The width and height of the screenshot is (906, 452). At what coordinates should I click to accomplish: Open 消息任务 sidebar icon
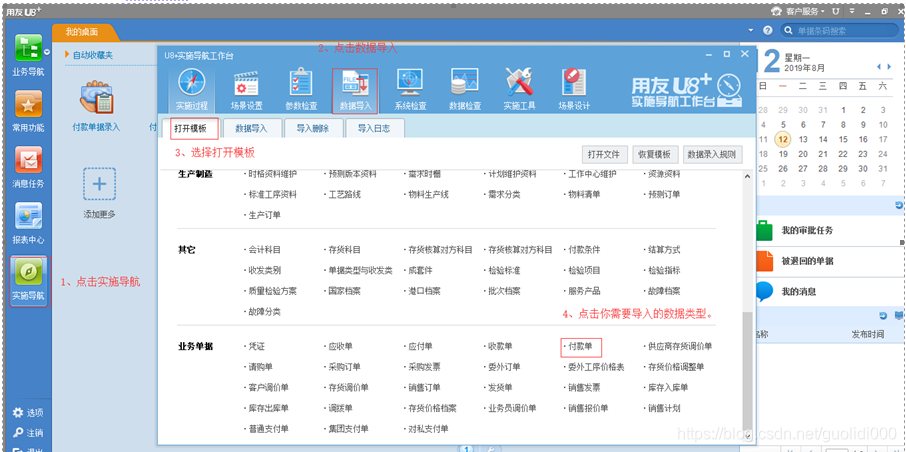click(28, 168)
